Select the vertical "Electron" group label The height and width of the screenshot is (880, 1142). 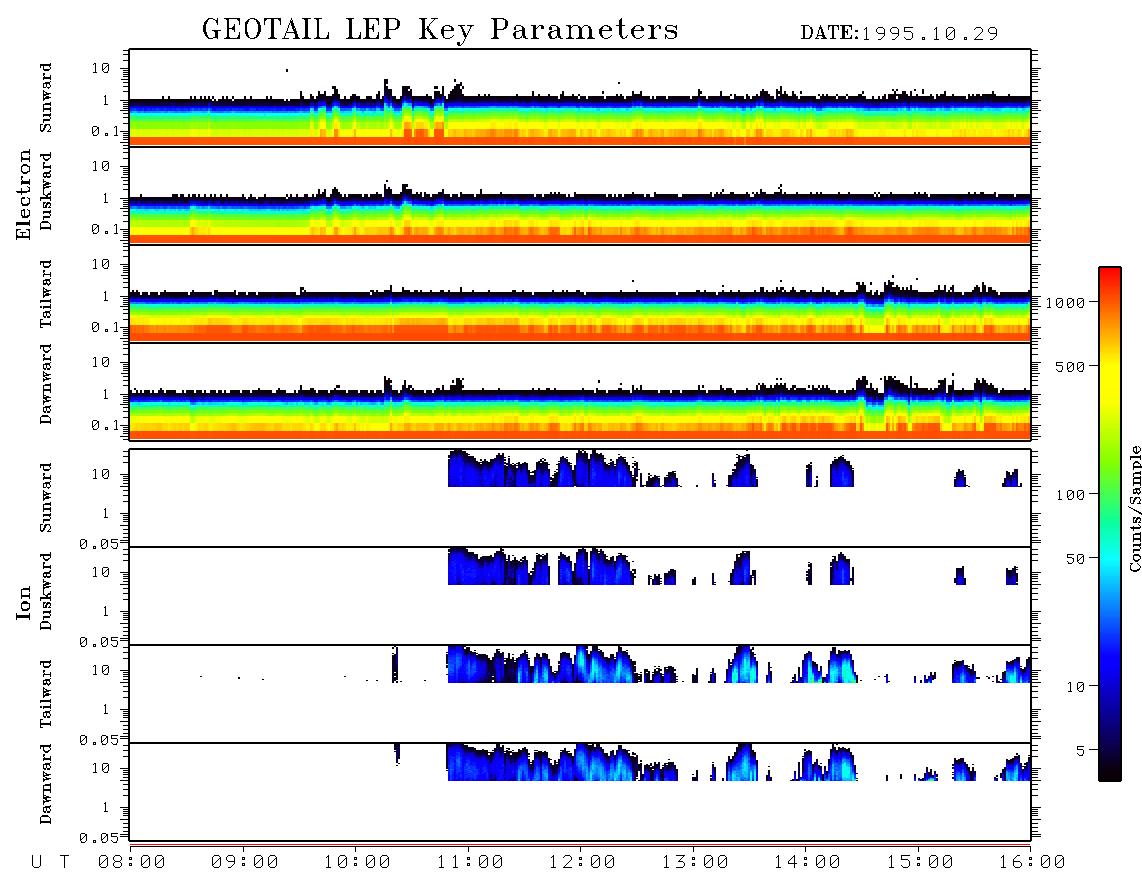pyautogui.click(x=24, y=195)
